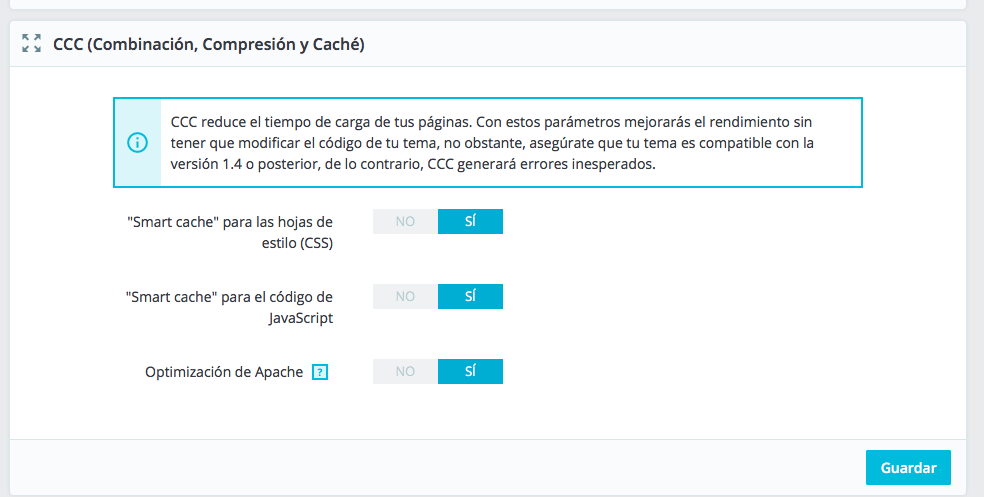This screenshot has height=497, width=984.
Task: Click the notice's first line about CCC load time
Action: [490, 121]
